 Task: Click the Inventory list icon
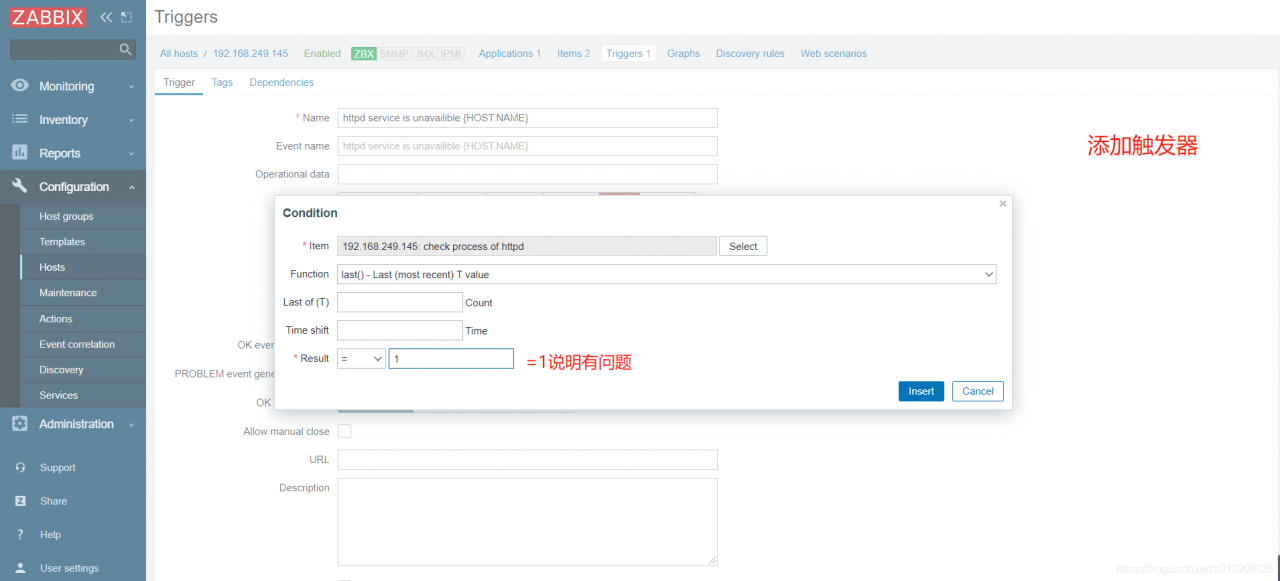tap(20, 119)
